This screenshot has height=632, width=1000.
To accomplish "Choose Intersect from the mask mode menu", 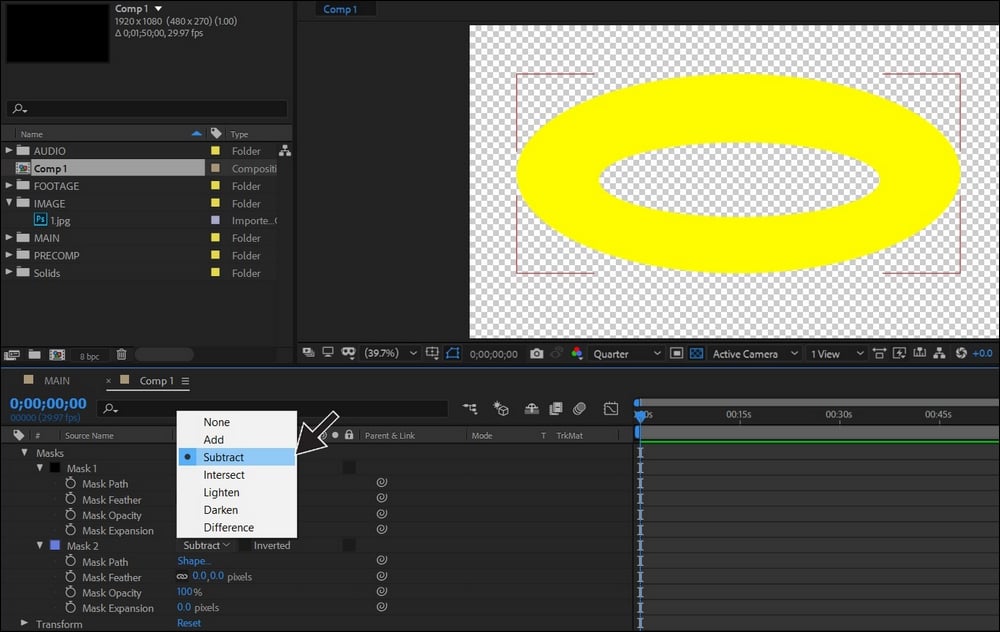I will click(226, 474).
